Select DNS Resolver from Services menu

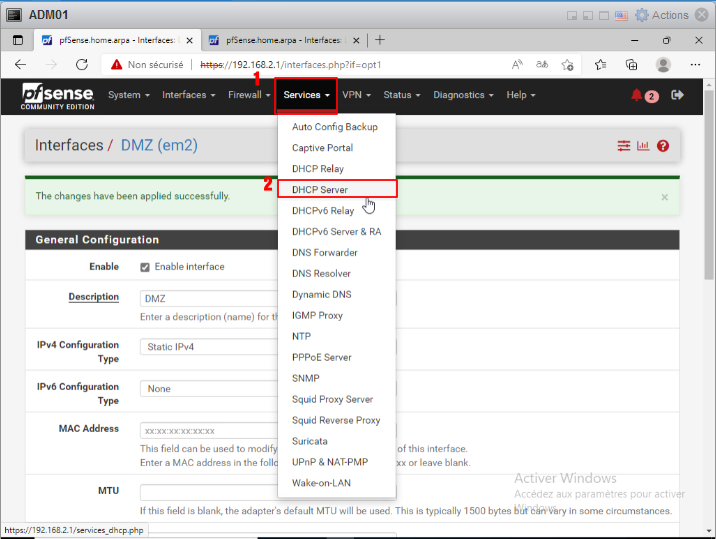[x=321, y=274]
